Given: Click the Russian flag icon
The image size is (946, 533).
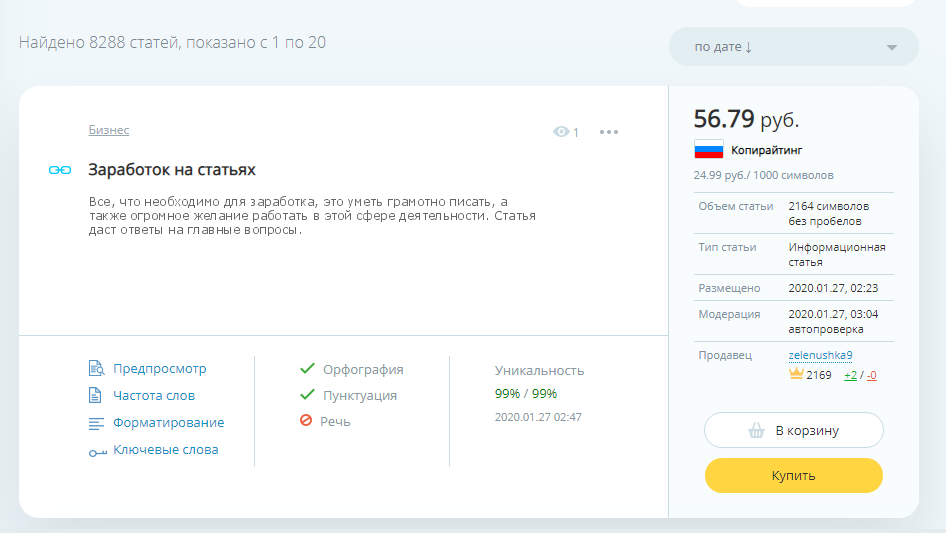Looking at the screenshot, I should 708,150.
